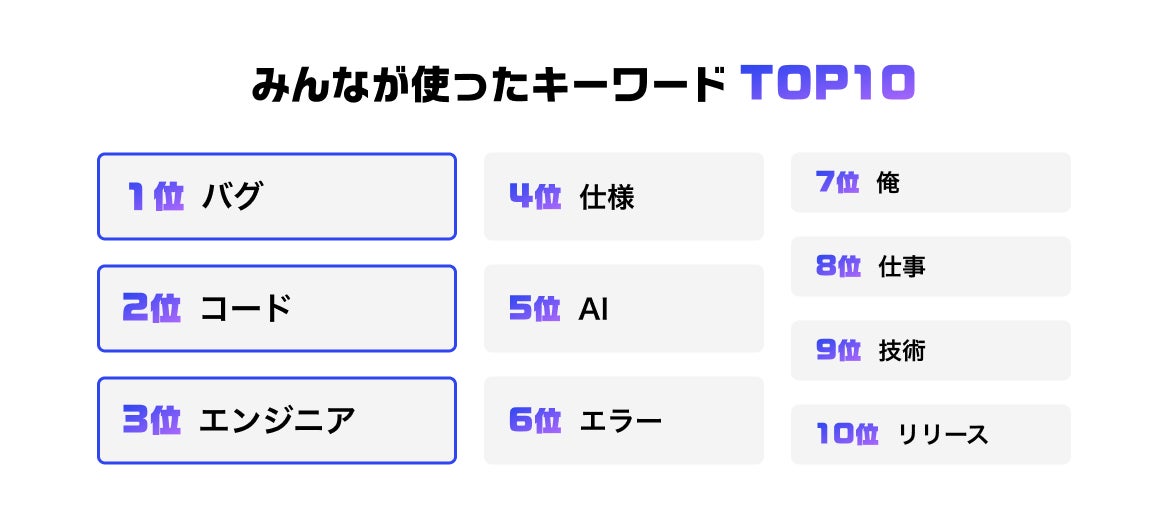The image size is (1168, 529).
Task: Open the 3位 エンジニア keyword card
Action: 276,420
